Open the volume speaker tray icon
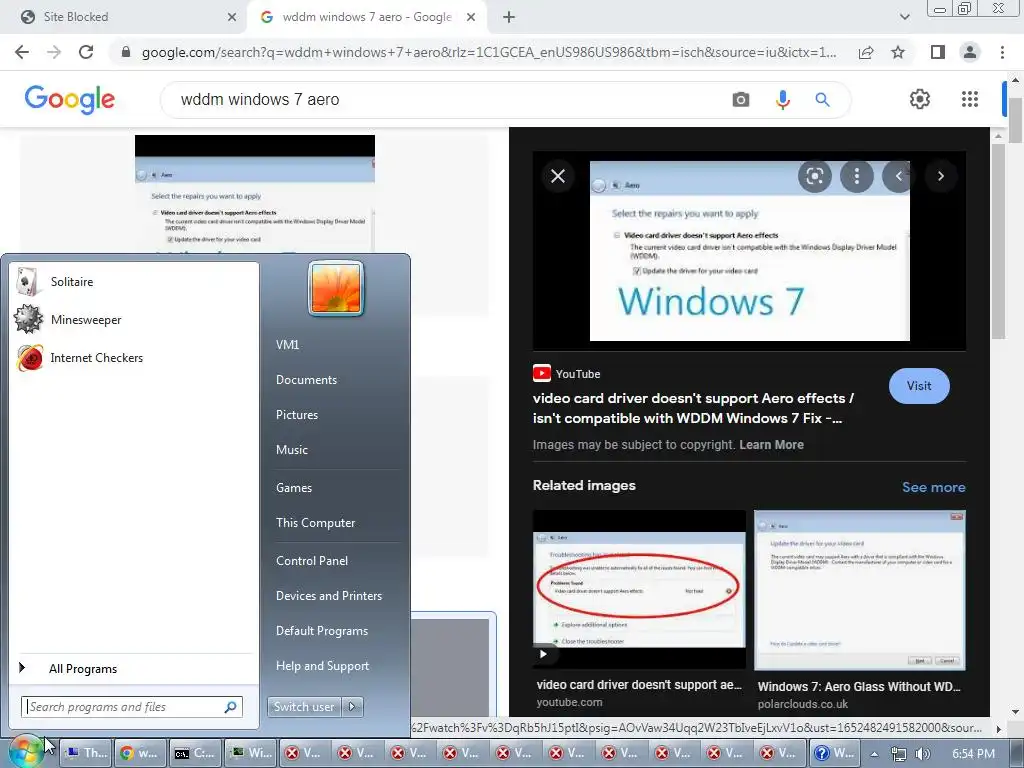Image resolution: width=1024 pixels, height=768 pixels. pyautogui.click(x=922, y=754)
